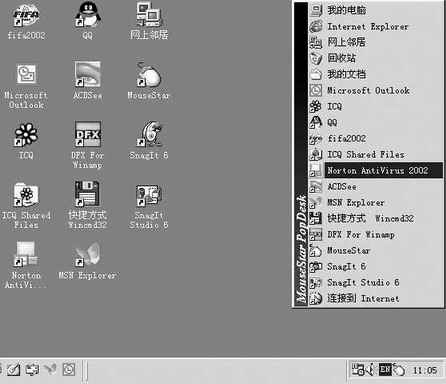Select fifa2002 in the PopDesk menu
The width and height of the screenshot is (446, 384).
(376, 138)
